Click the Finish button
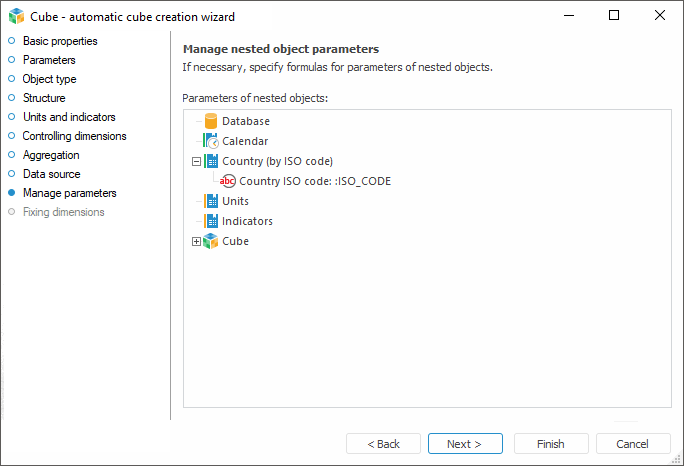The image size is (684, 466). tap(550, 444)
